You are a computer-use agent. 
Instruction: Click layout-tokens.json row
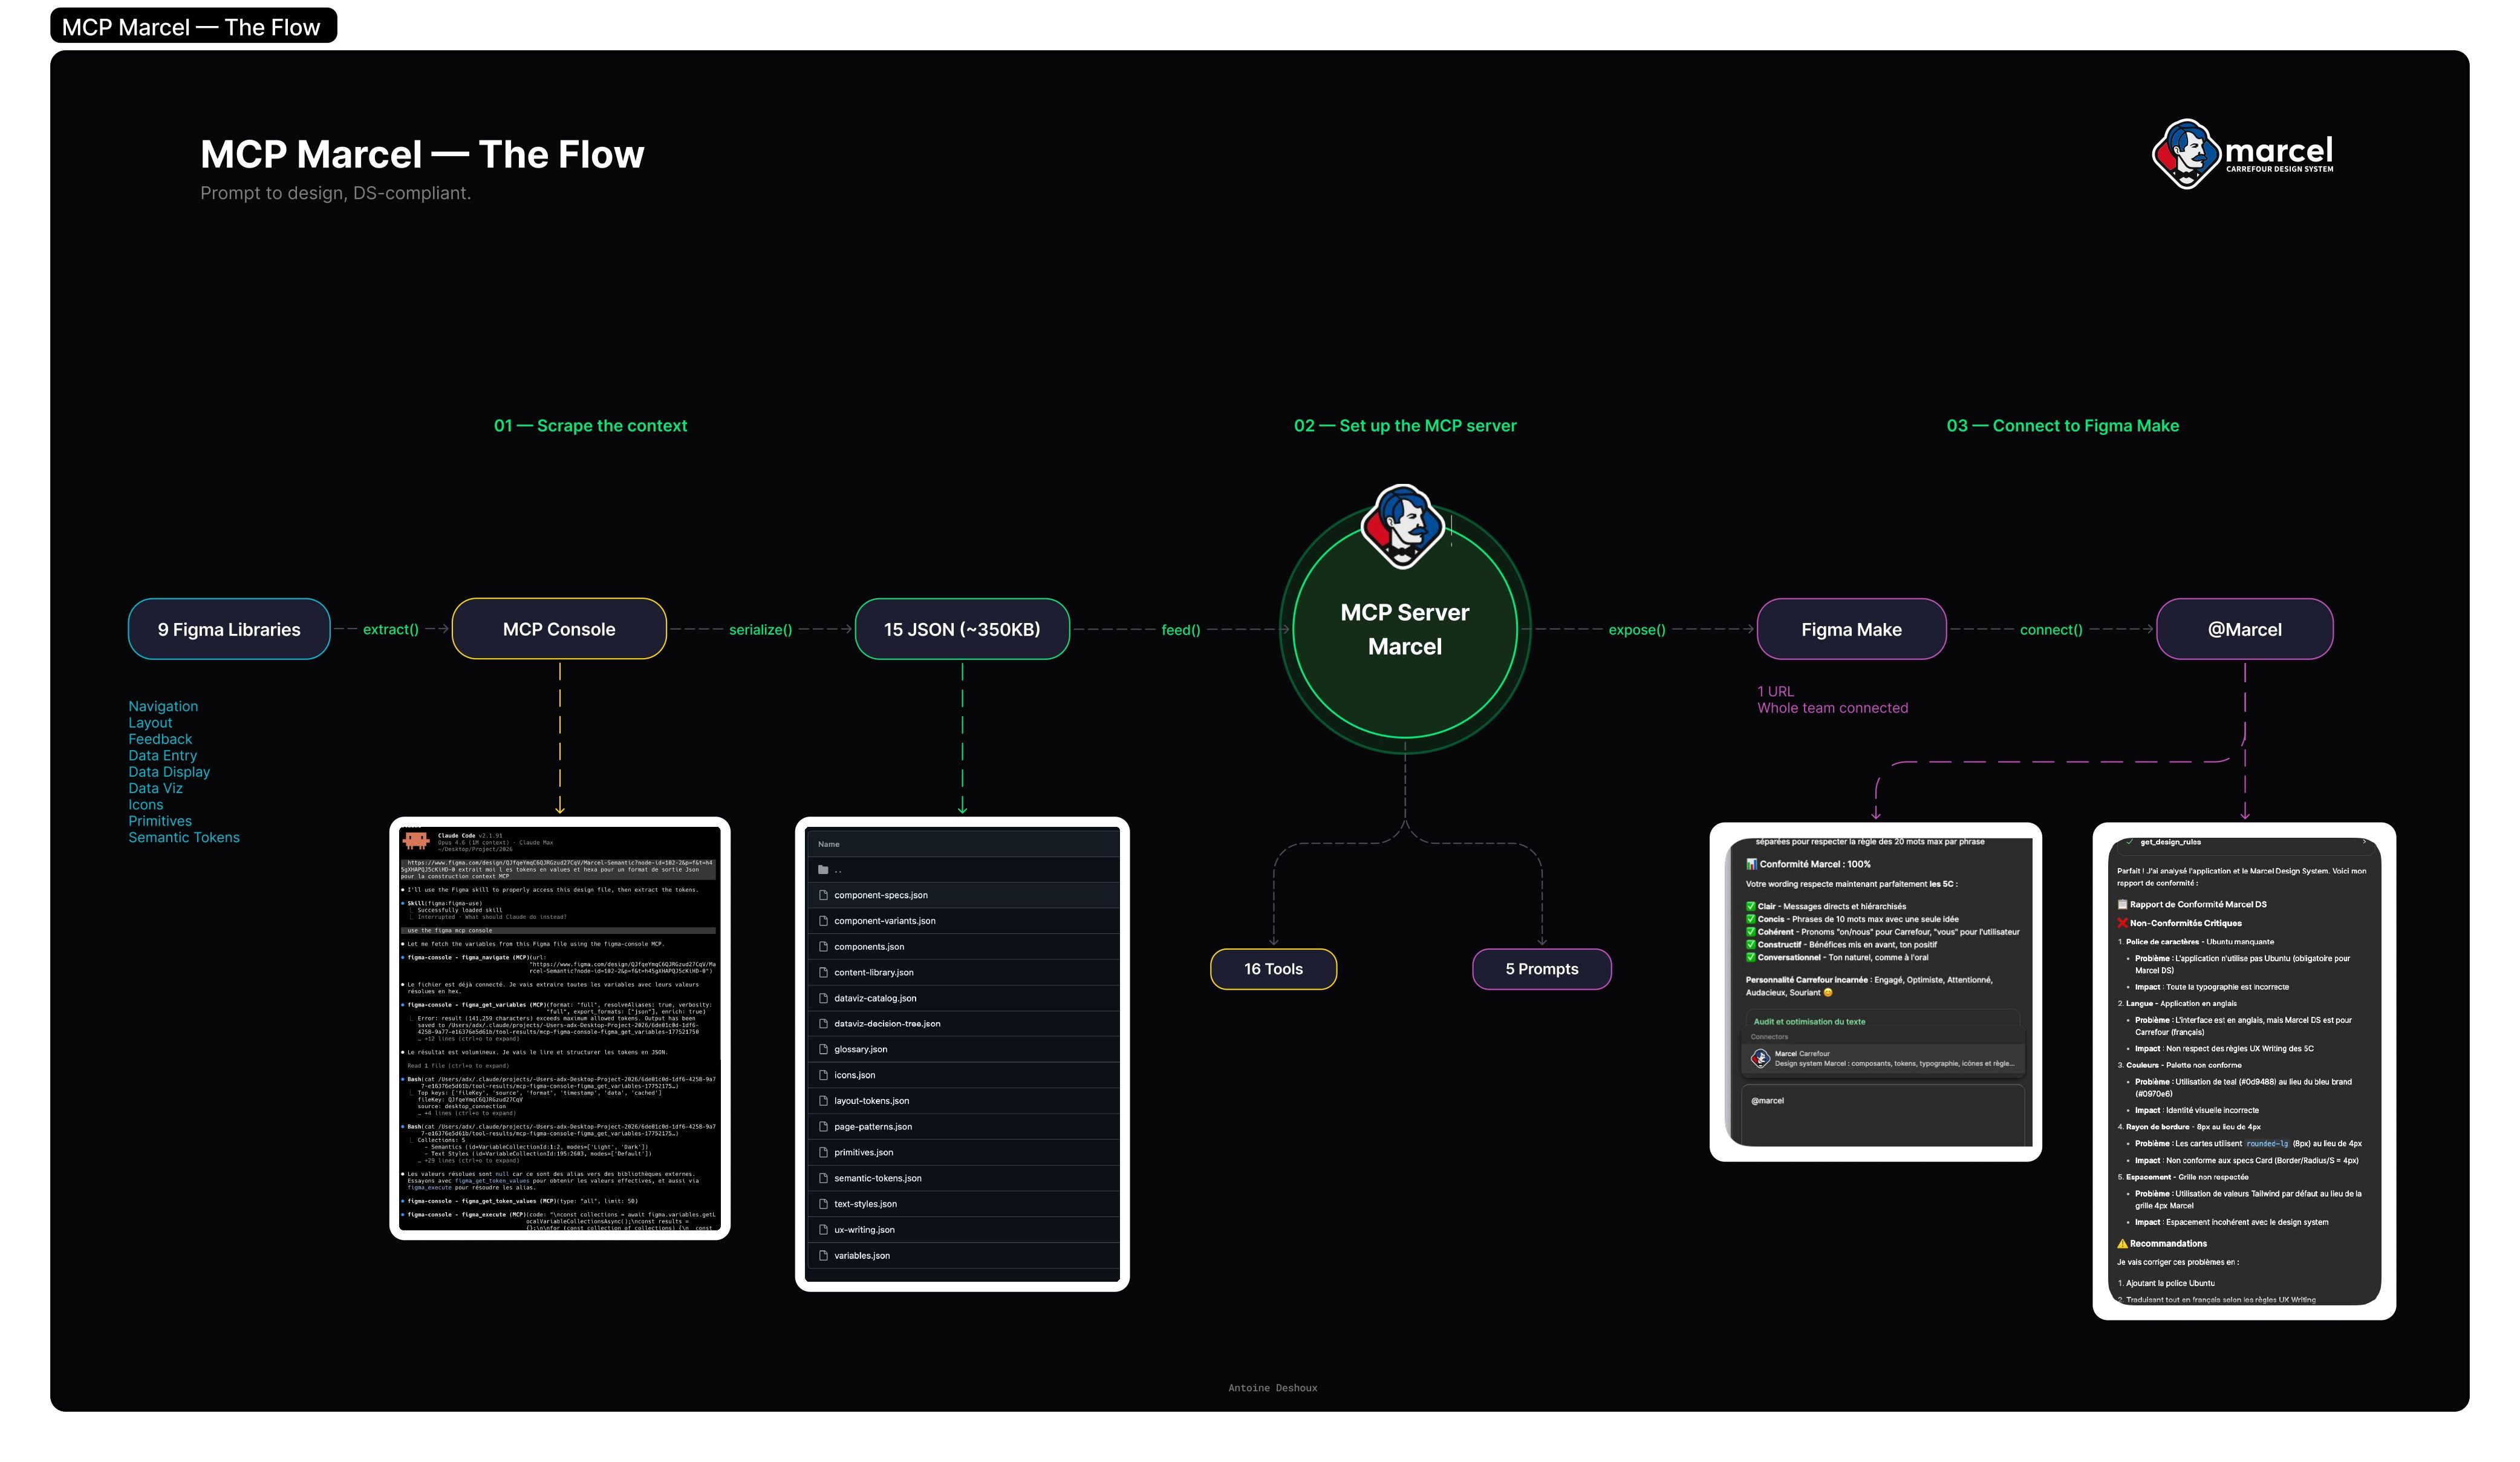962,1101
